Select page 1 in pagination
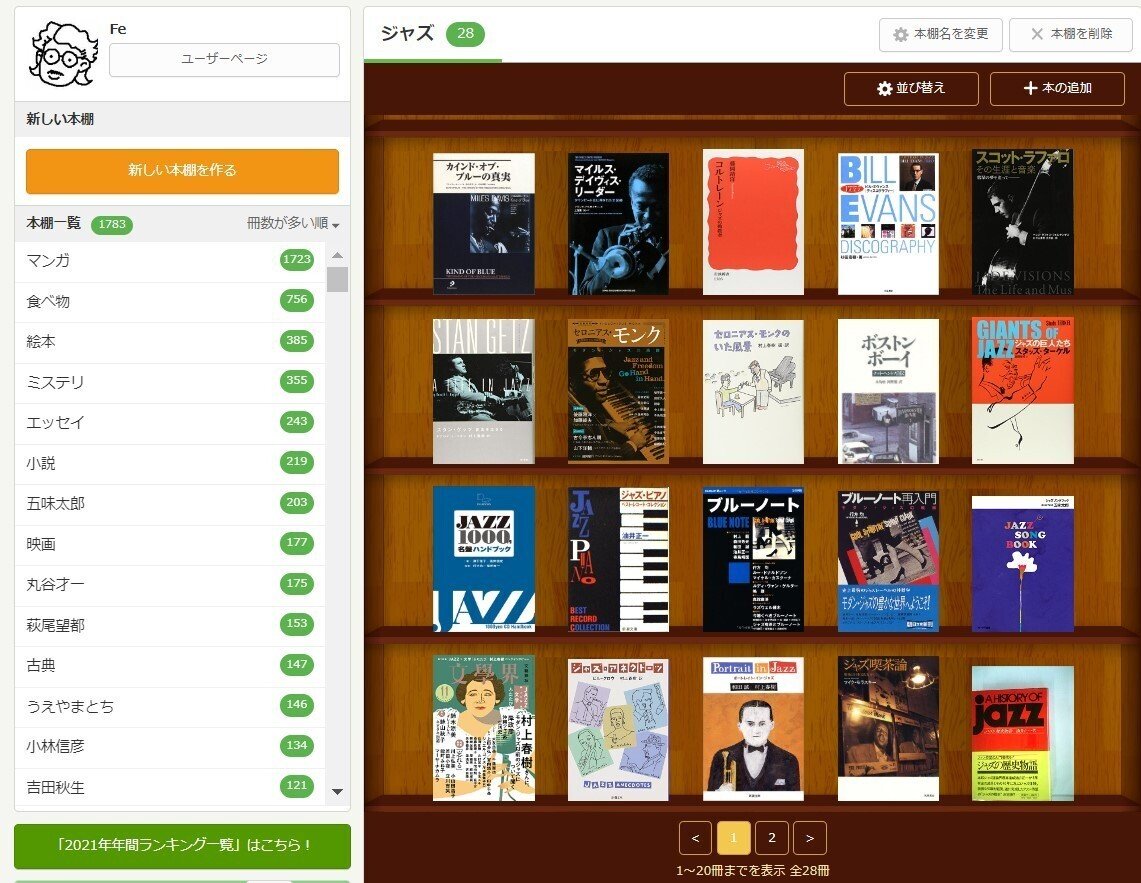The image size is (1141, 883). point(734,838)
